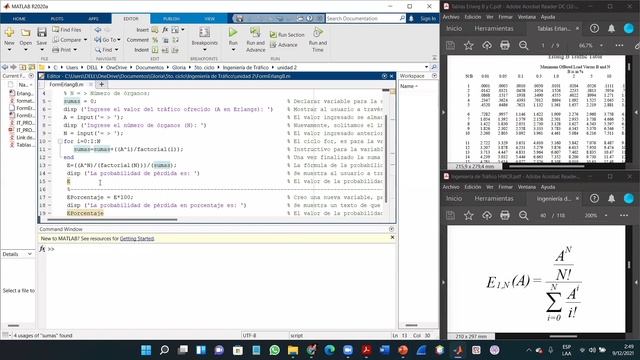Click the Advance button in RUN group
640x360 pixels.
(x=284, y=45)
